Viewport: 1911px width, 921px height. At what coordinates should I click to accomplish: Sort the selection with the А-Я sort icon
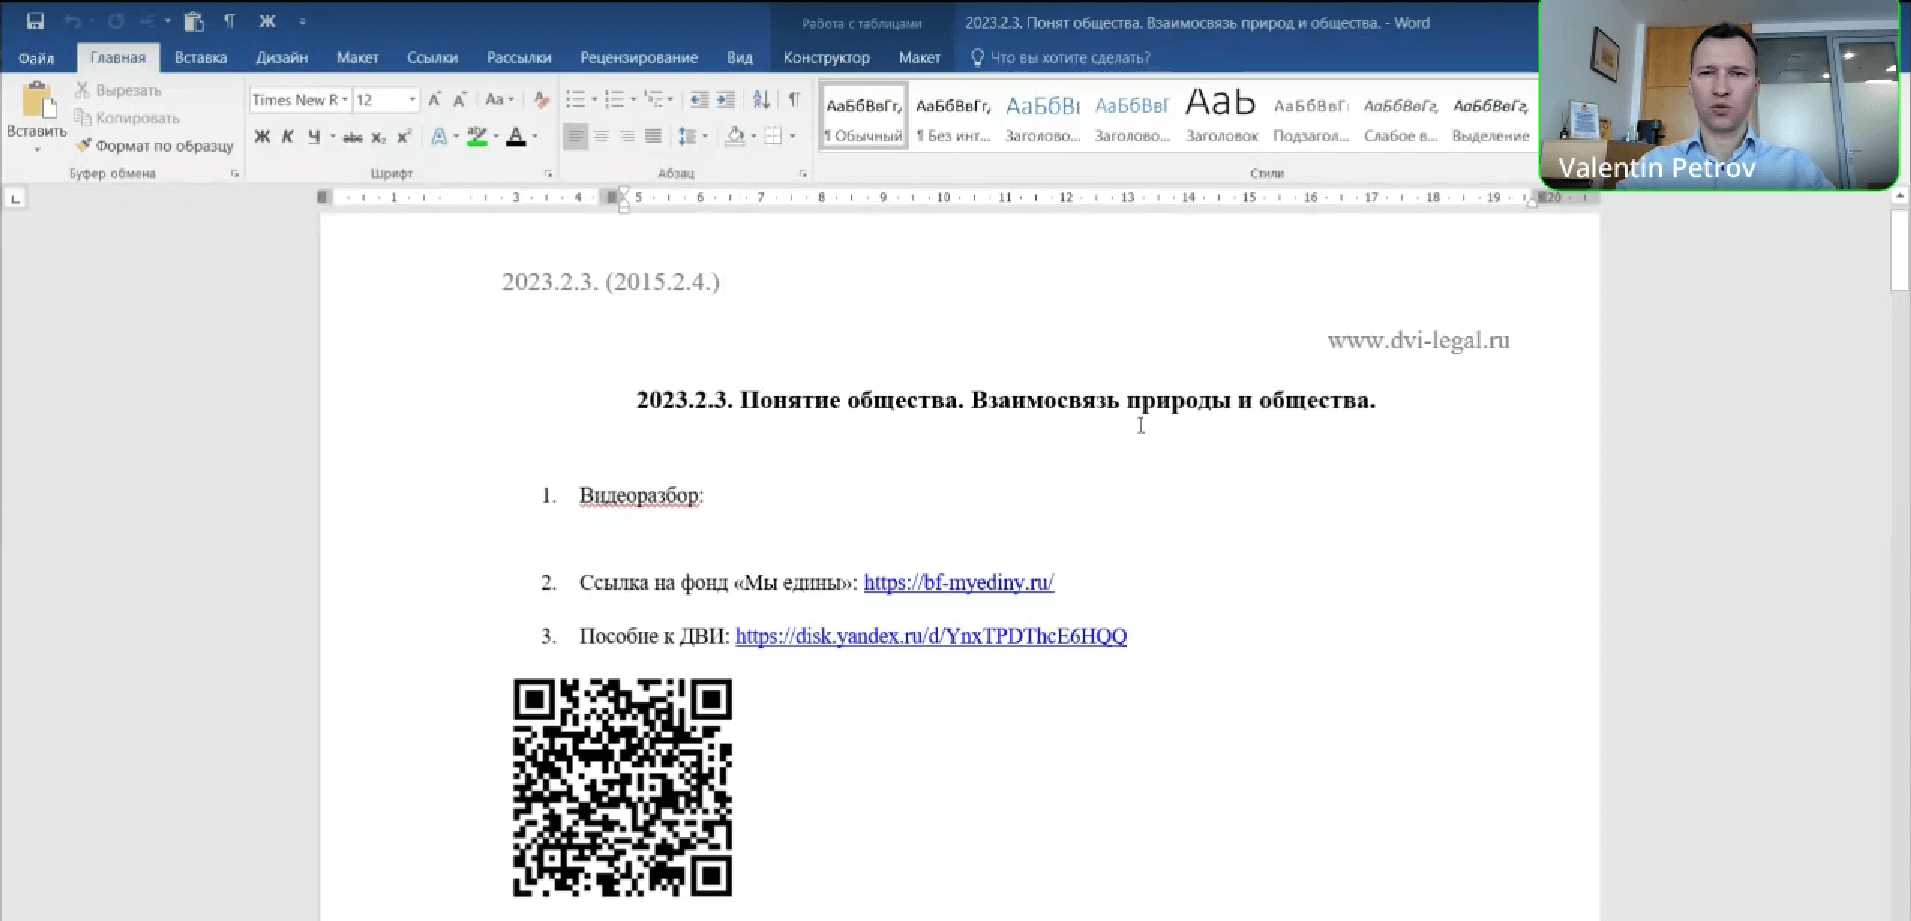click(762, 100)
